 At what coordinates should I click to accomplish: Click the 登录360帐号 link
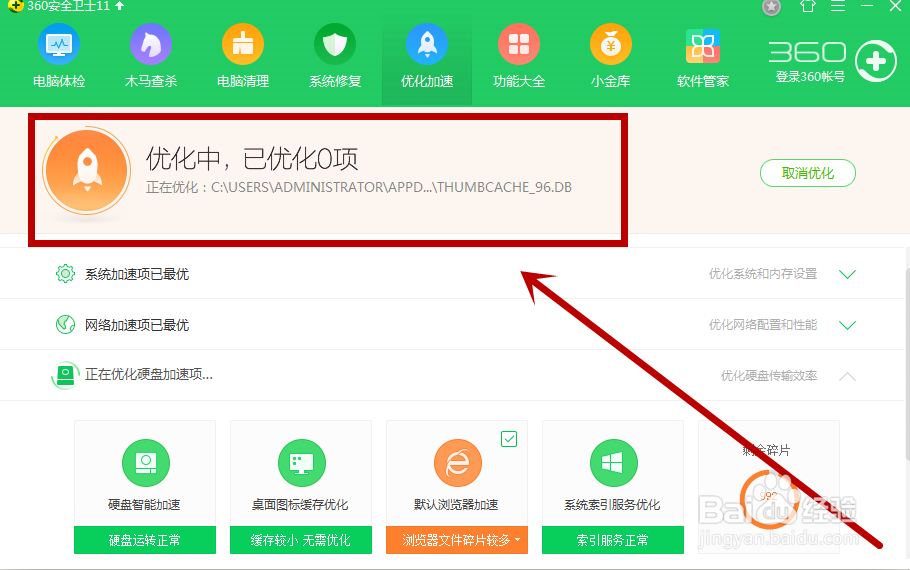pos(810,76)
